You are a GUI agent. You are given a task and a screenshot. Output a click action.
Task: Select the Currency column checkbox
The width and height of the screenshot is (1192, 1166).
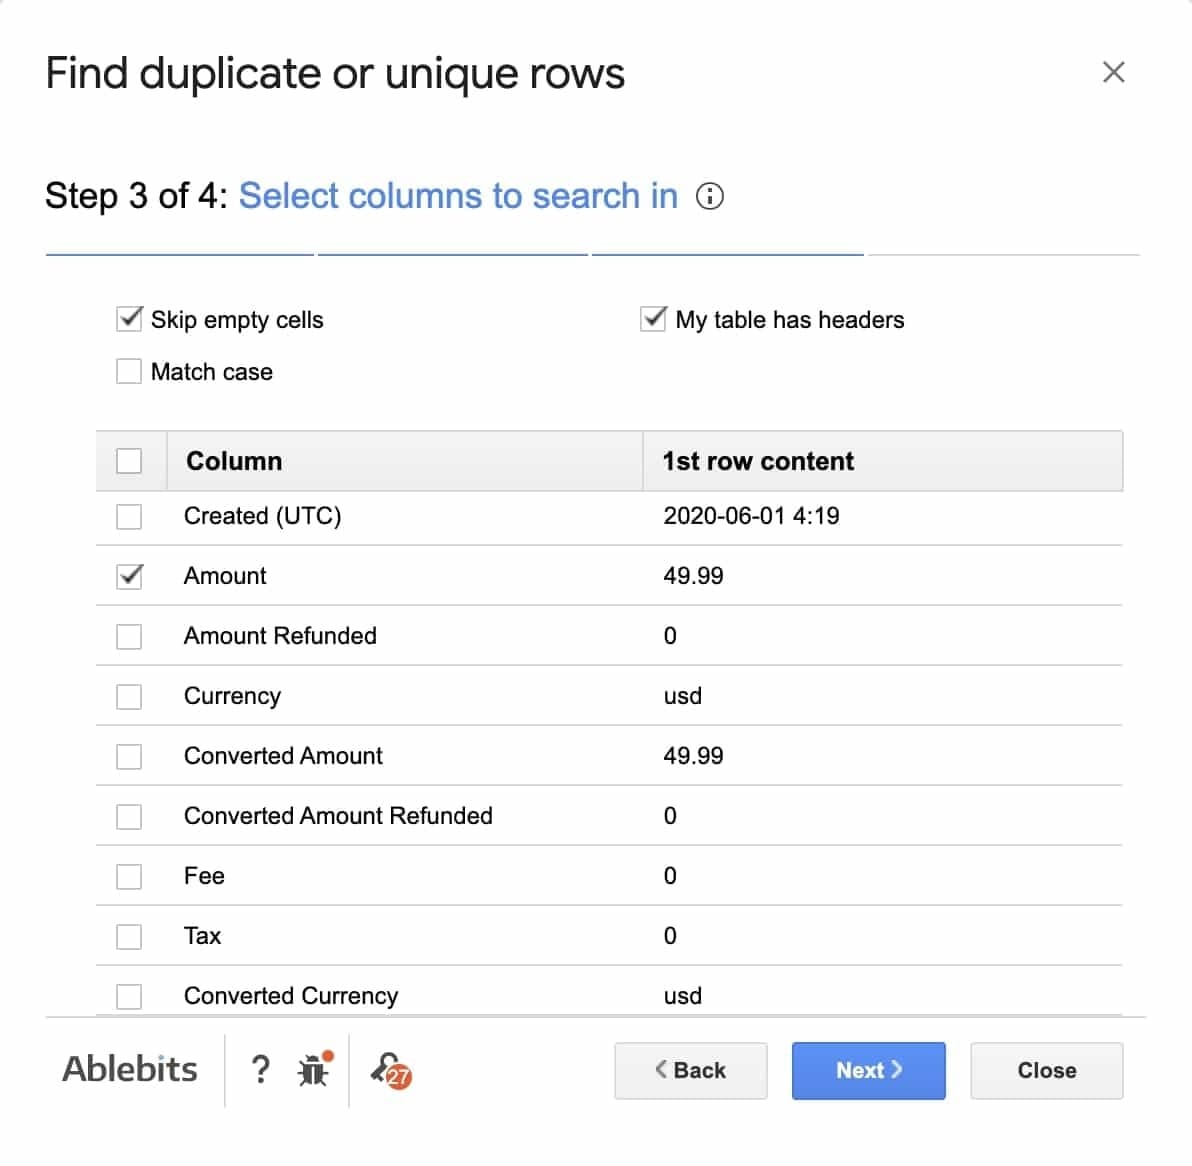[129, 696]
